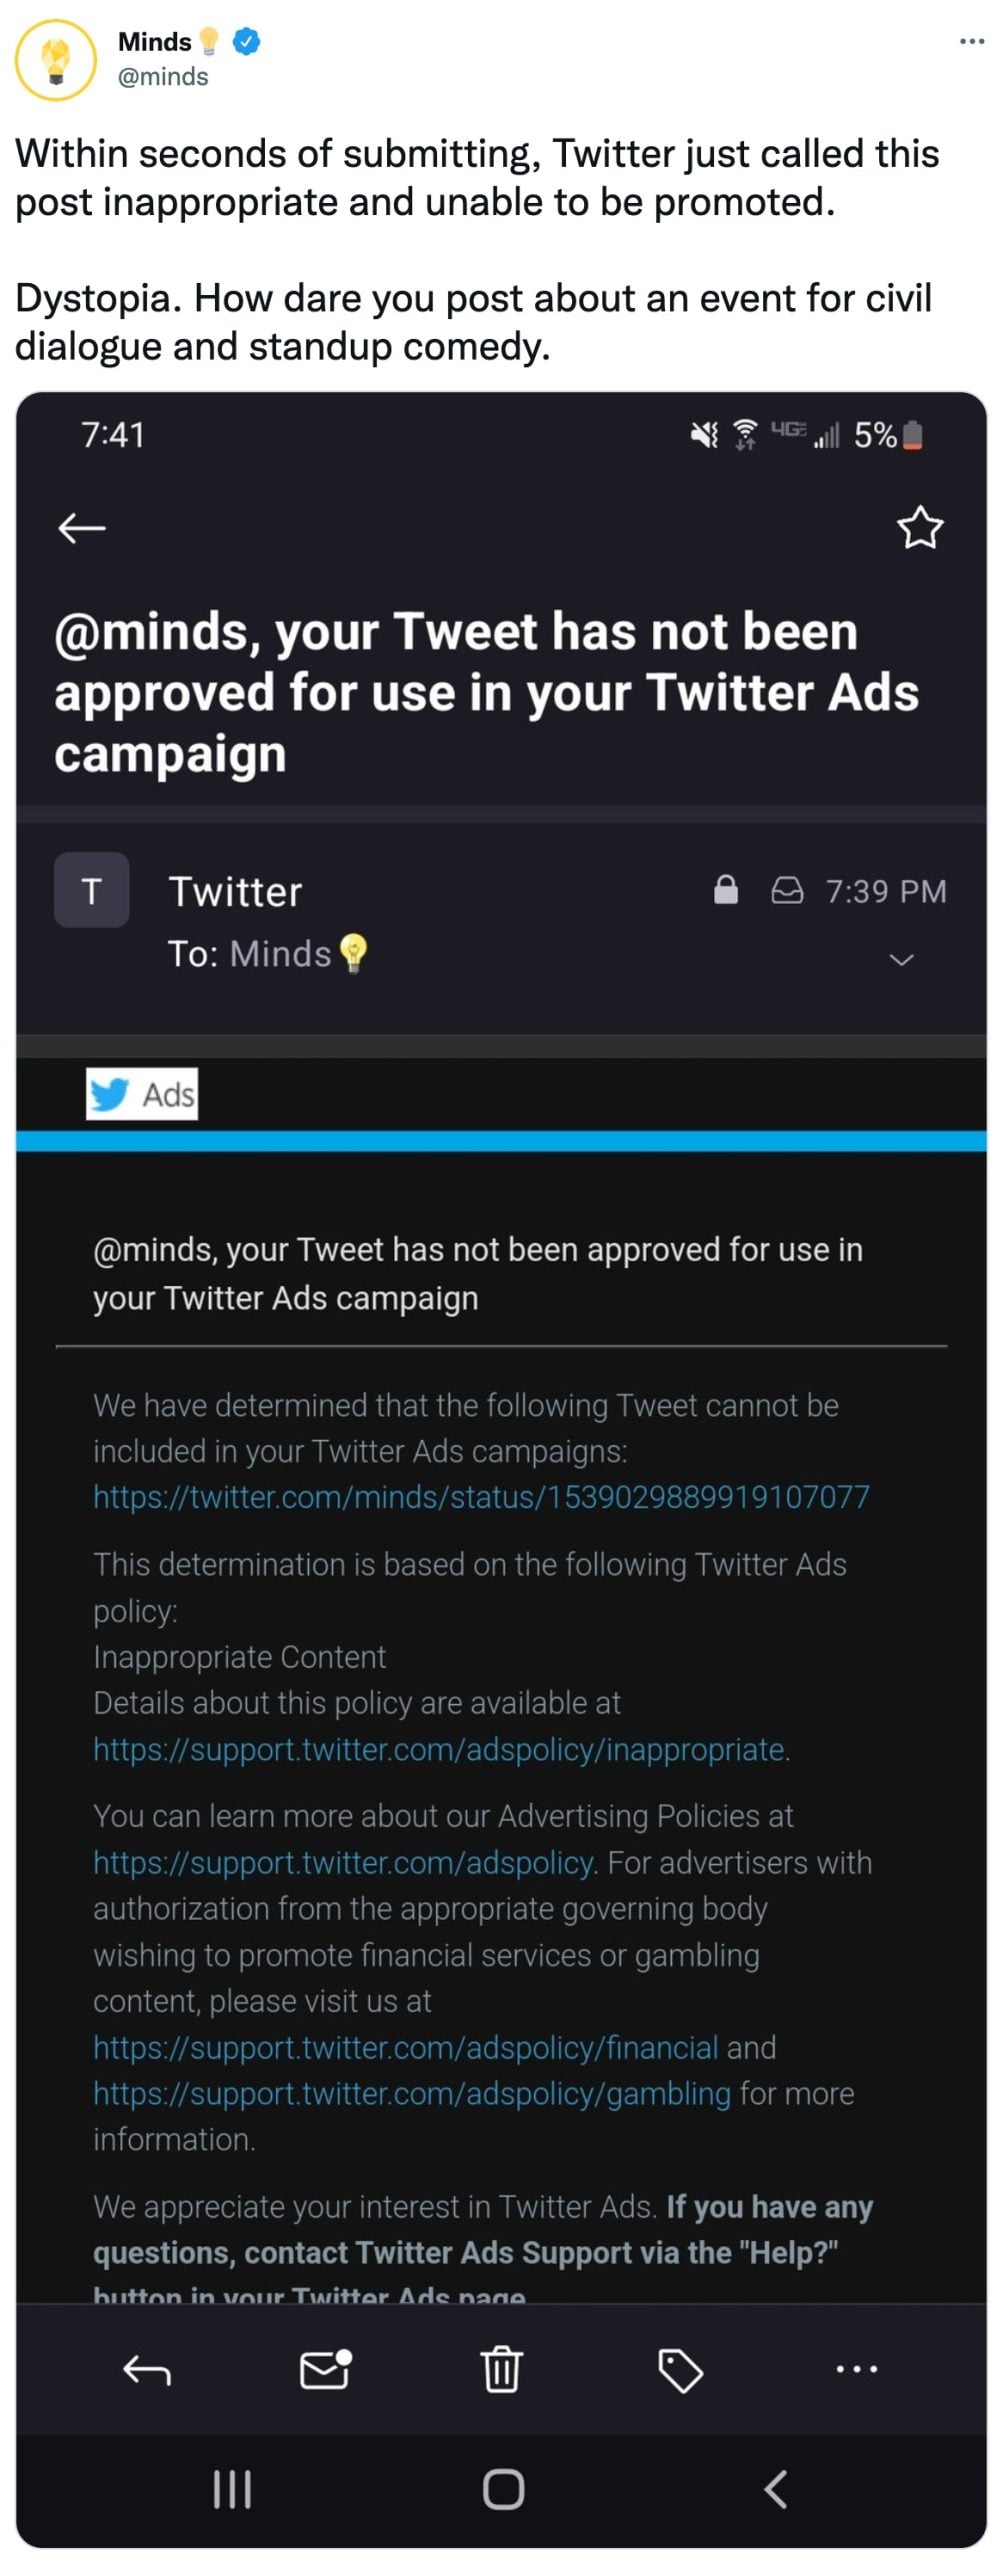Open the rejected tweet status link
The image size is (1003, 2560).
pyautogui.click(x=481, y=1496)
